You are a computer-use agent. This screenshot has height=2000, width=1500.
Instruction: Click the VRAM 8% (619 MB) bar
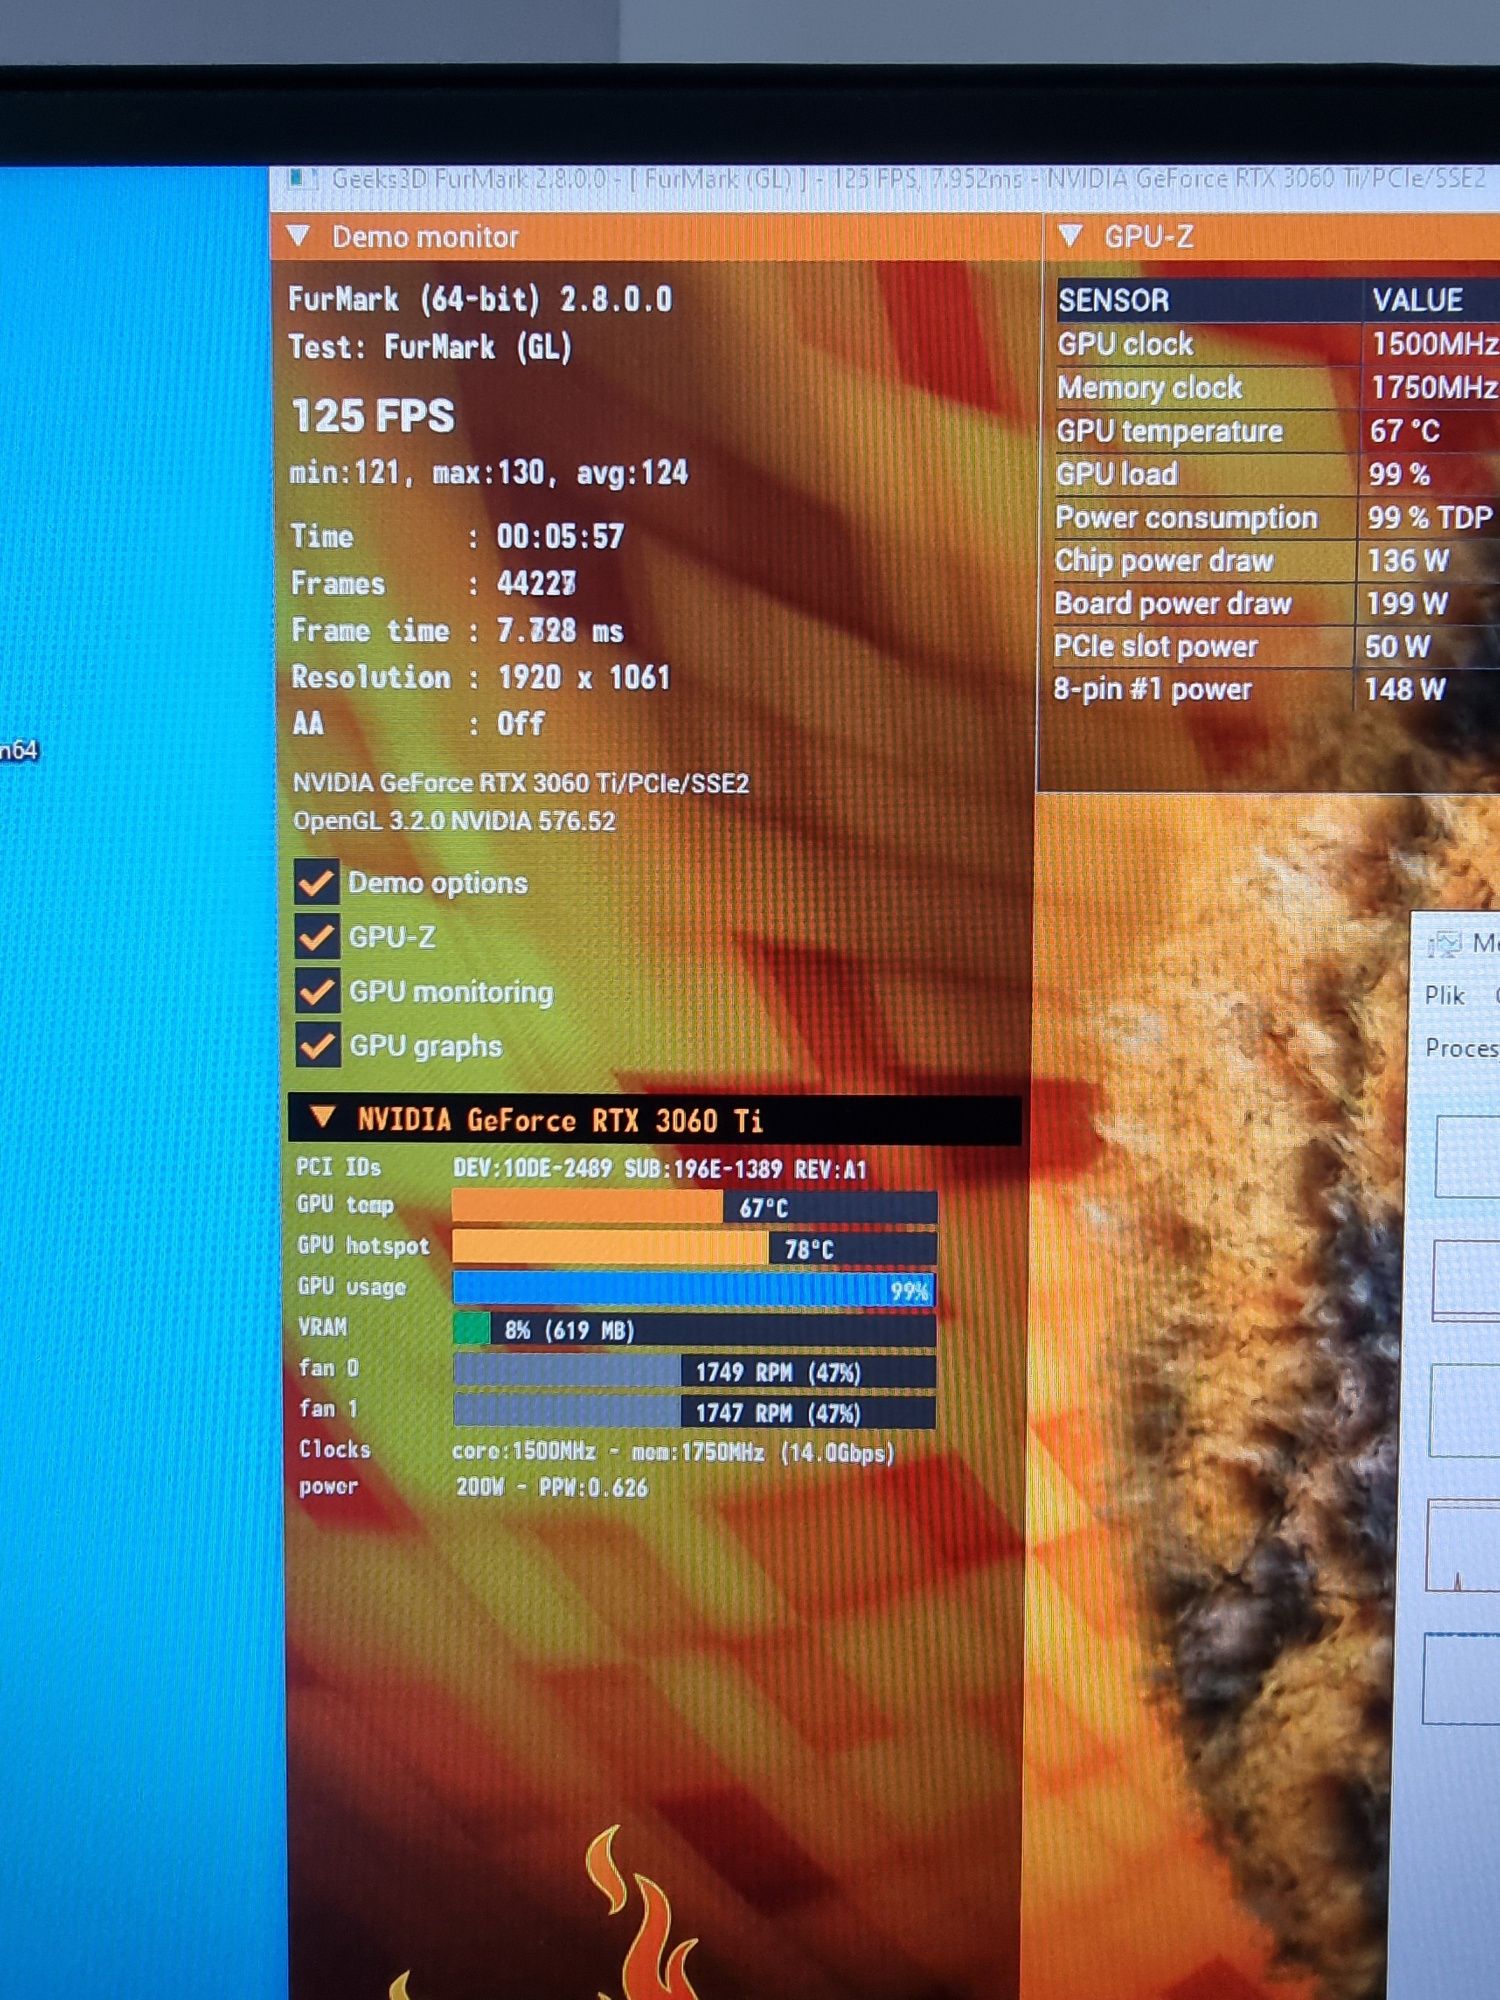click(x=694, y=1330)
